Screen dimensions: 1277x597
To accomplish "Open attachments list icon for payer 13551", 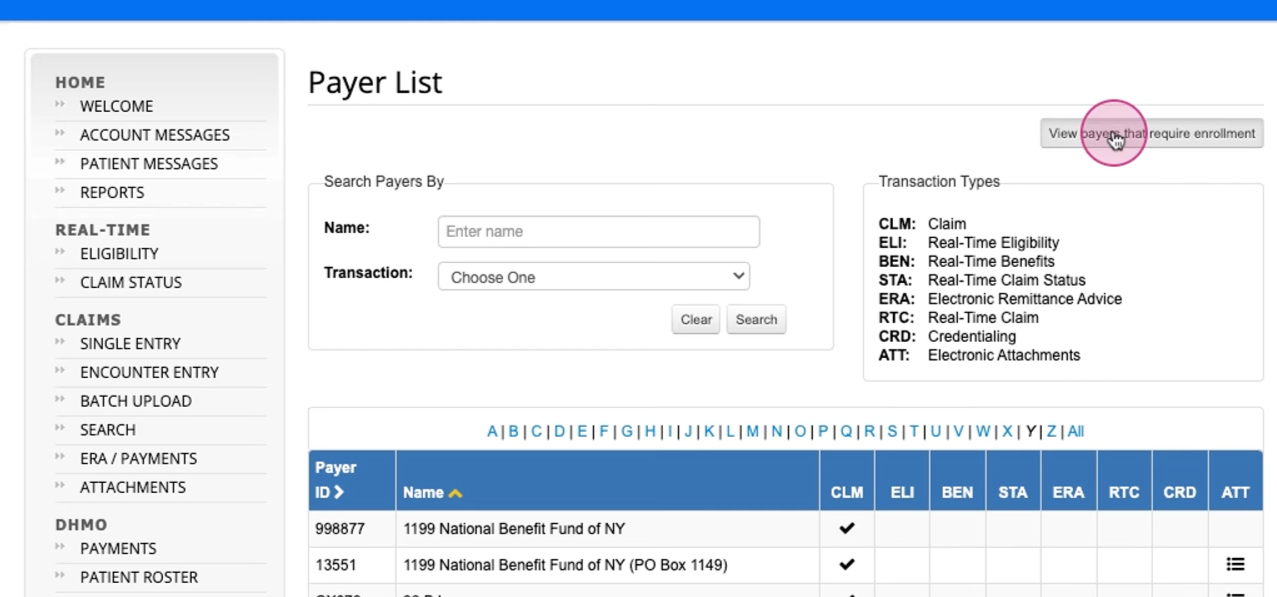I will pos(1235,565).
